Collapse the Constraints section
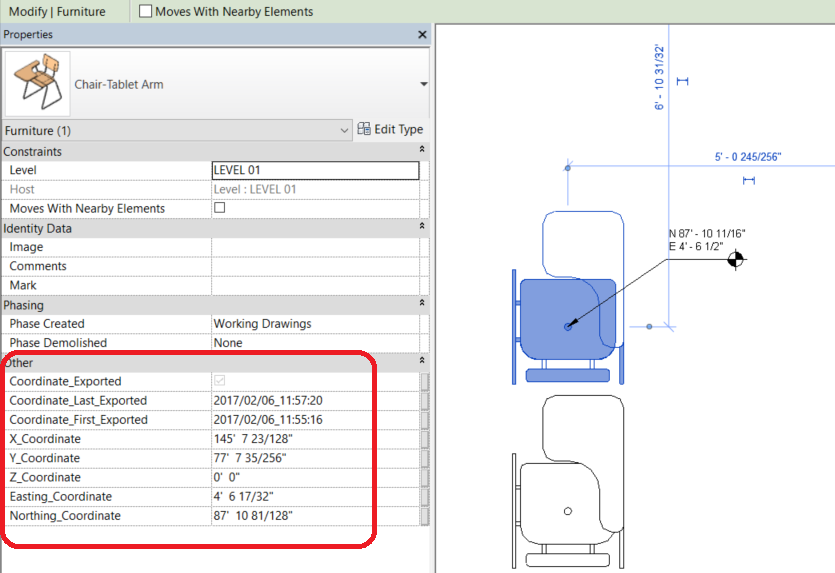835x573 pixels. tap(422, 151)
